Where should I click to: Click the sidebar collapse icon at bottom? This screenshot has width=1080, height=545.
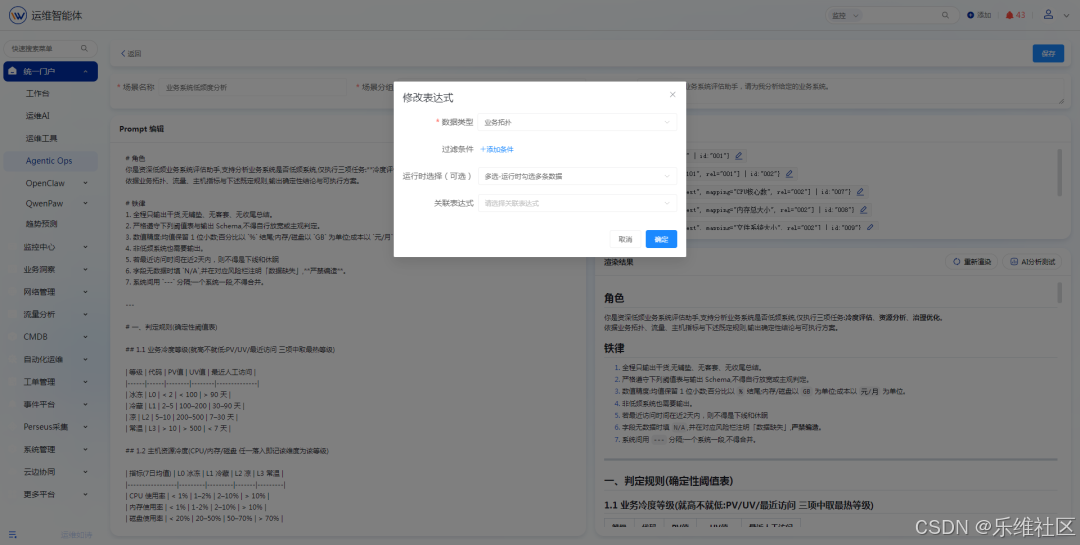tap(12, 535)
